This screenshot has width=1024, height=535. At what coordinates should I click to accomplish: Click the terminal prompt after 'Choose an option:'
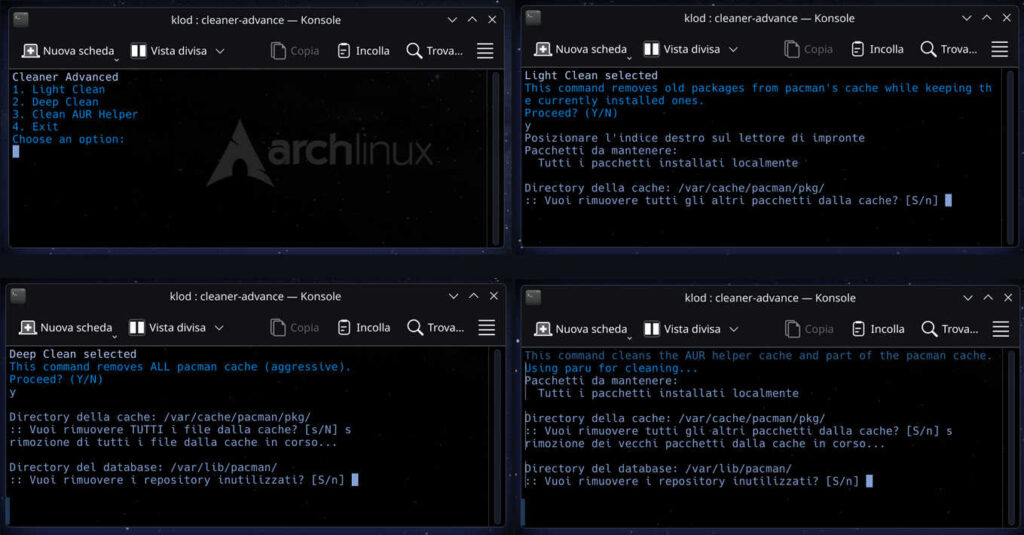tap(16, 152)
